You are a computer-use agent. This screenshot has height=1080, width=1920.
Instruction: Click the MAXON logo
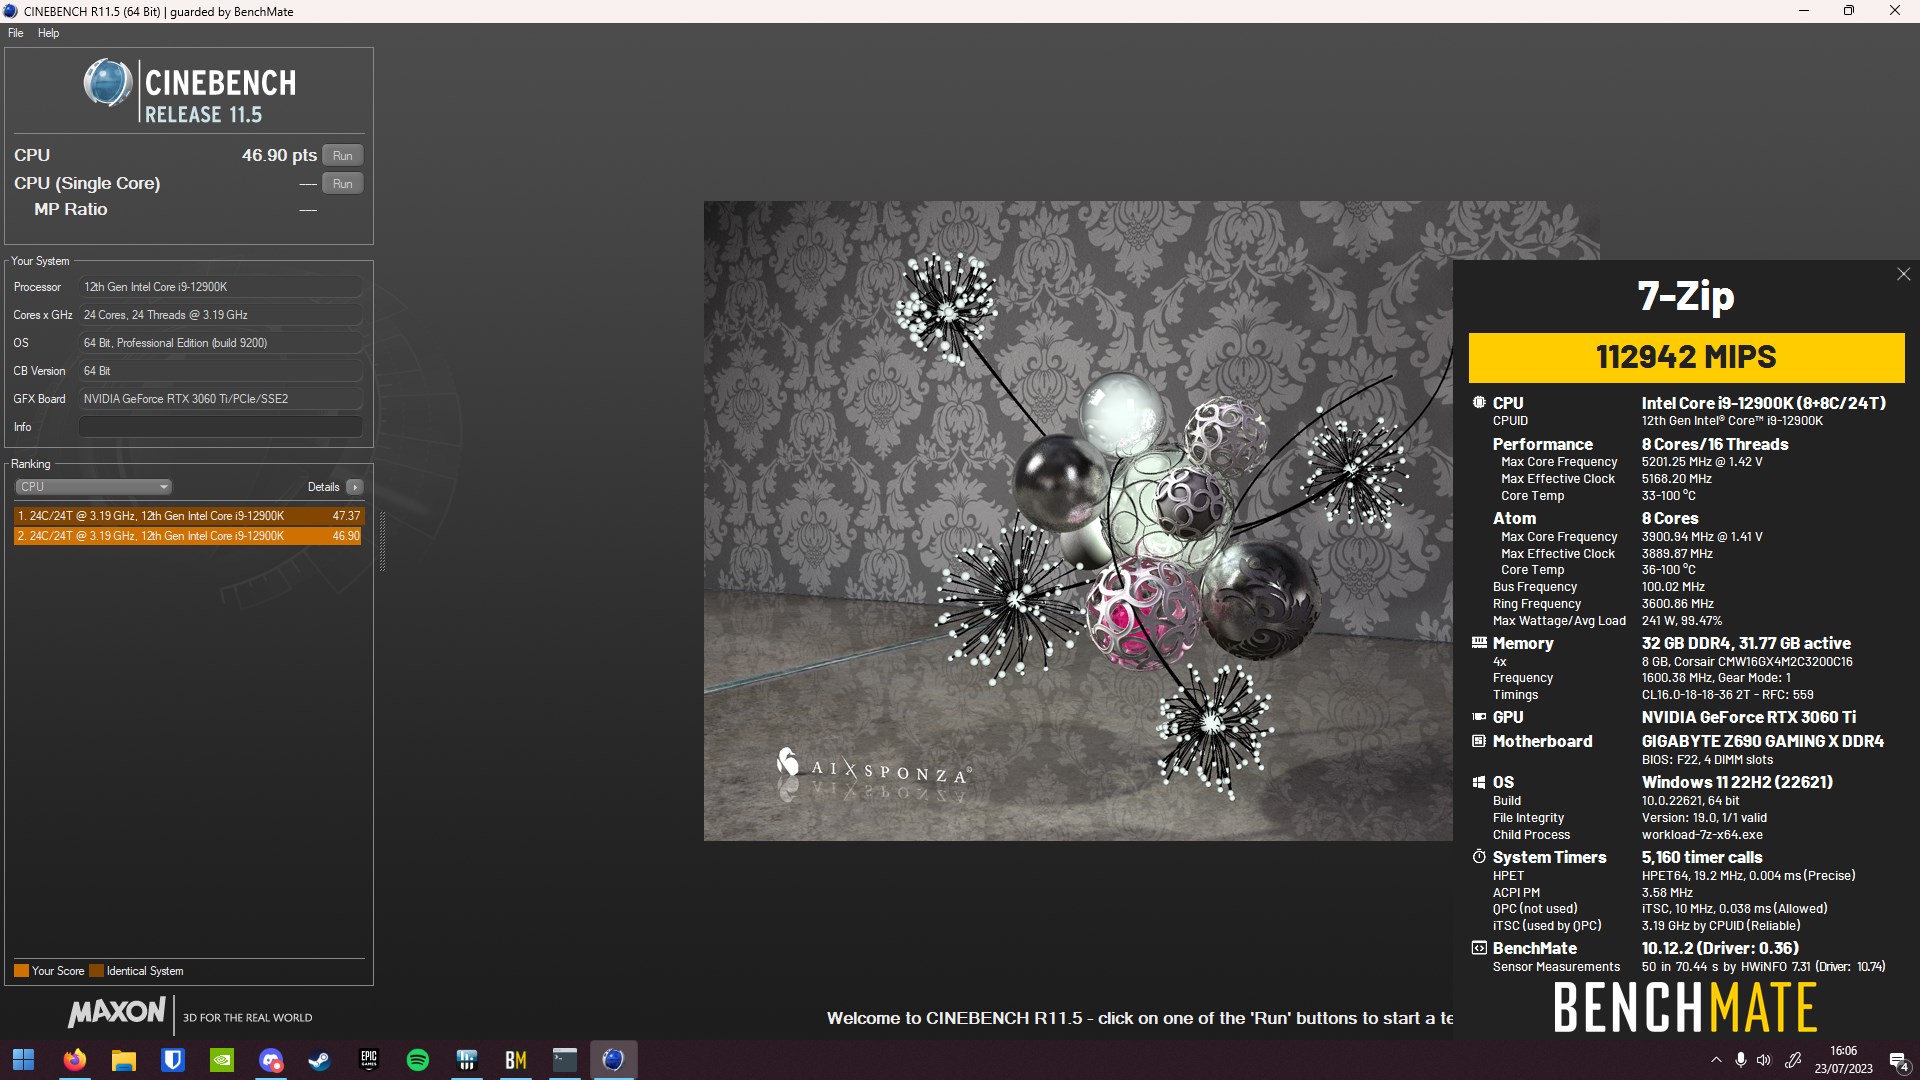point(117,1012)
